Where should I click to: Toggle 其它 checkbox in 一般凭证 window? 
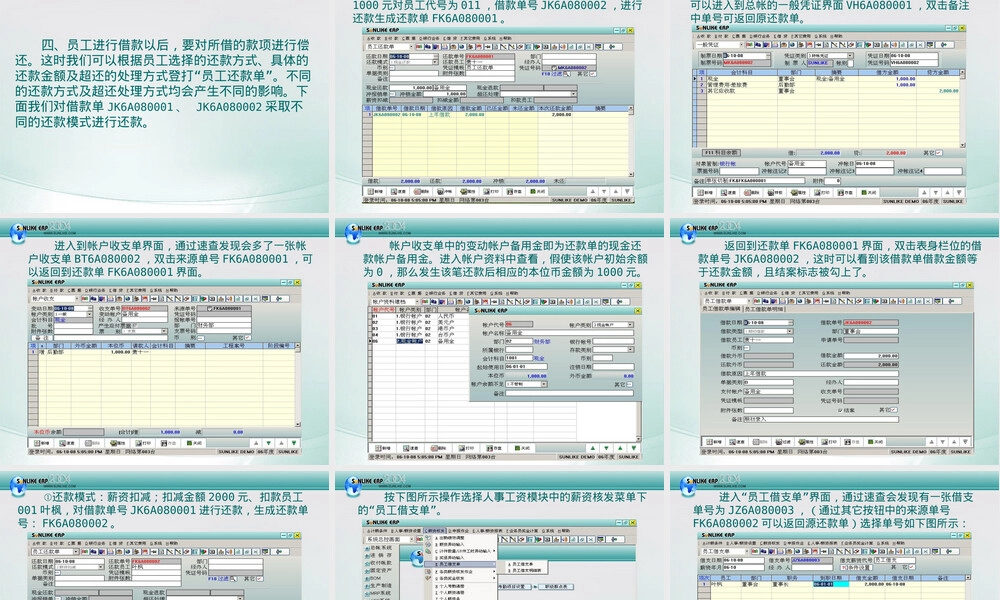(939, 153)
